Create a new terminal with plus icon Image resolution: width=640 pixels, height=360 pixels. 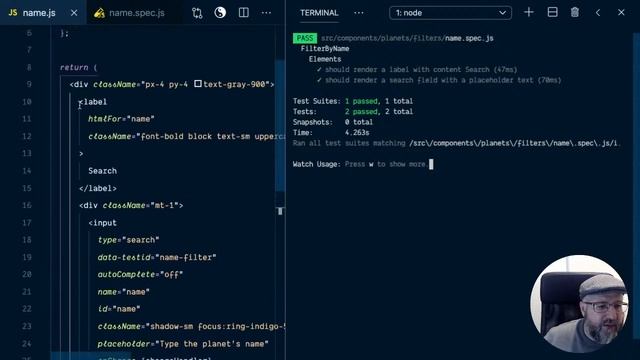coord(529,12)
